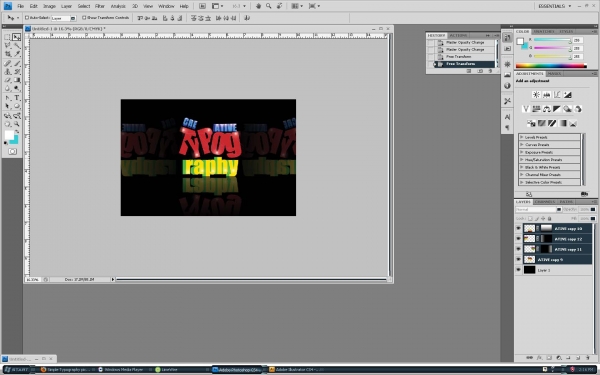Image resolution: width=600 pixels, height=375 pixels.
Task: Delete layer using the trash button
Action: coord(588,358)
